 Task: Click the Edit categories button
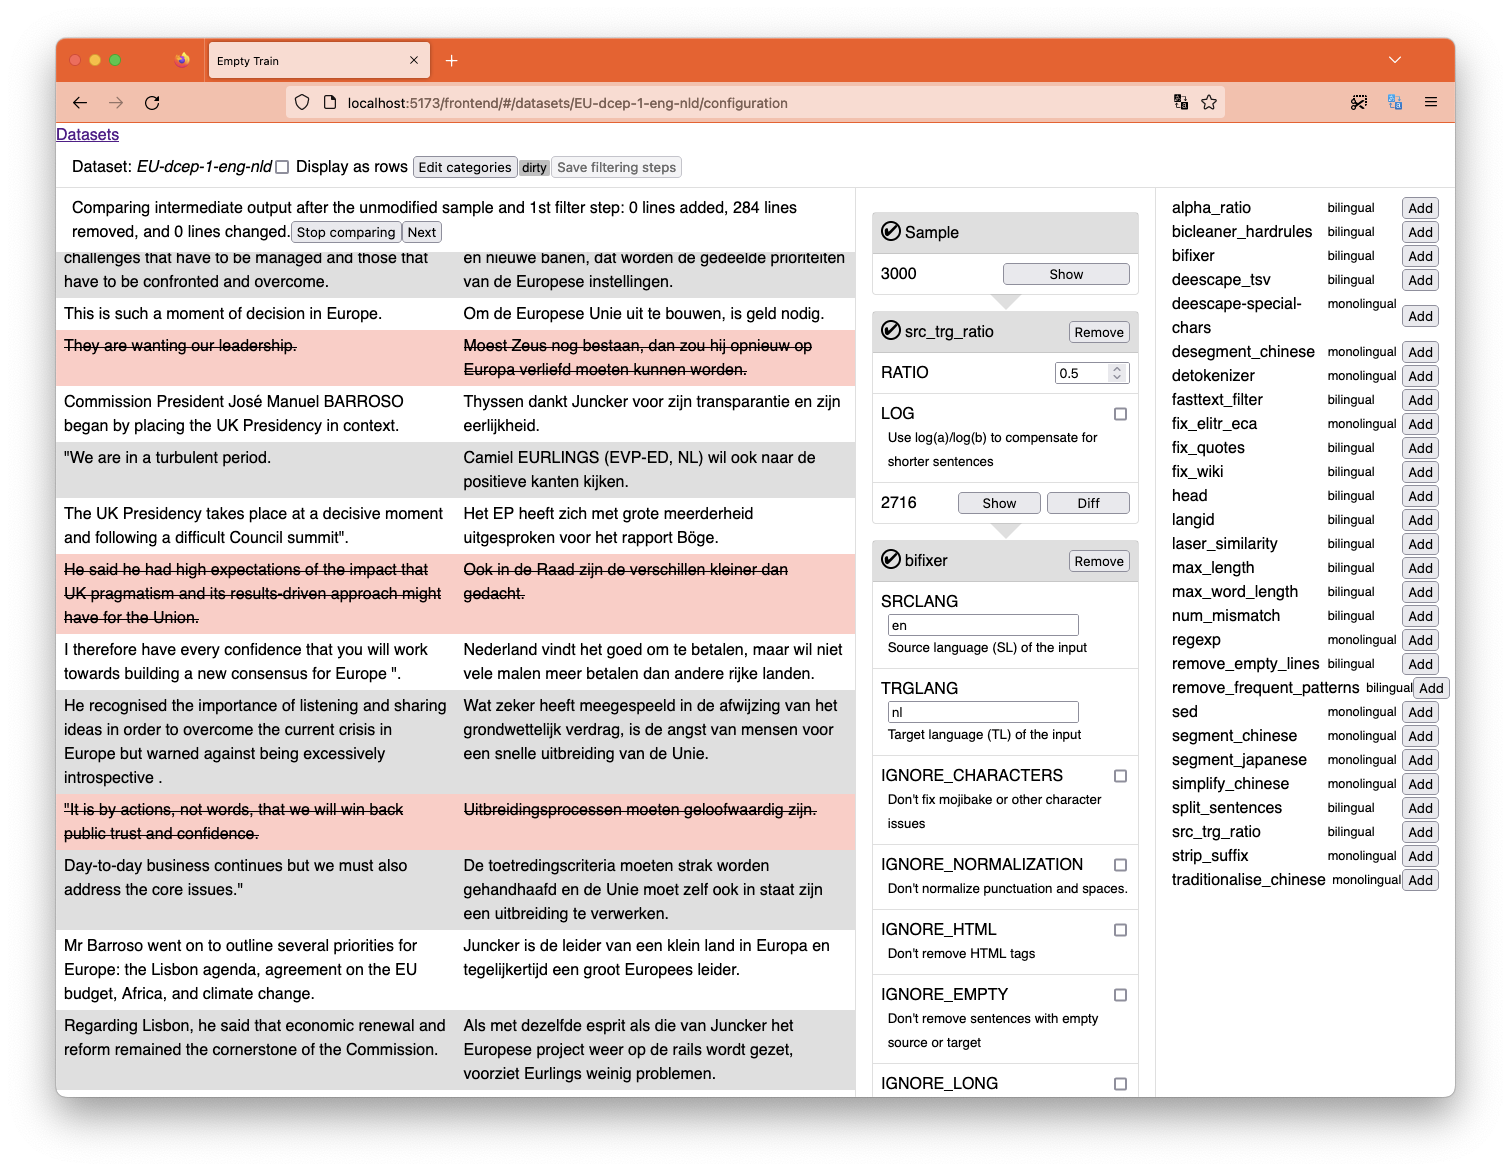(465, 167)
